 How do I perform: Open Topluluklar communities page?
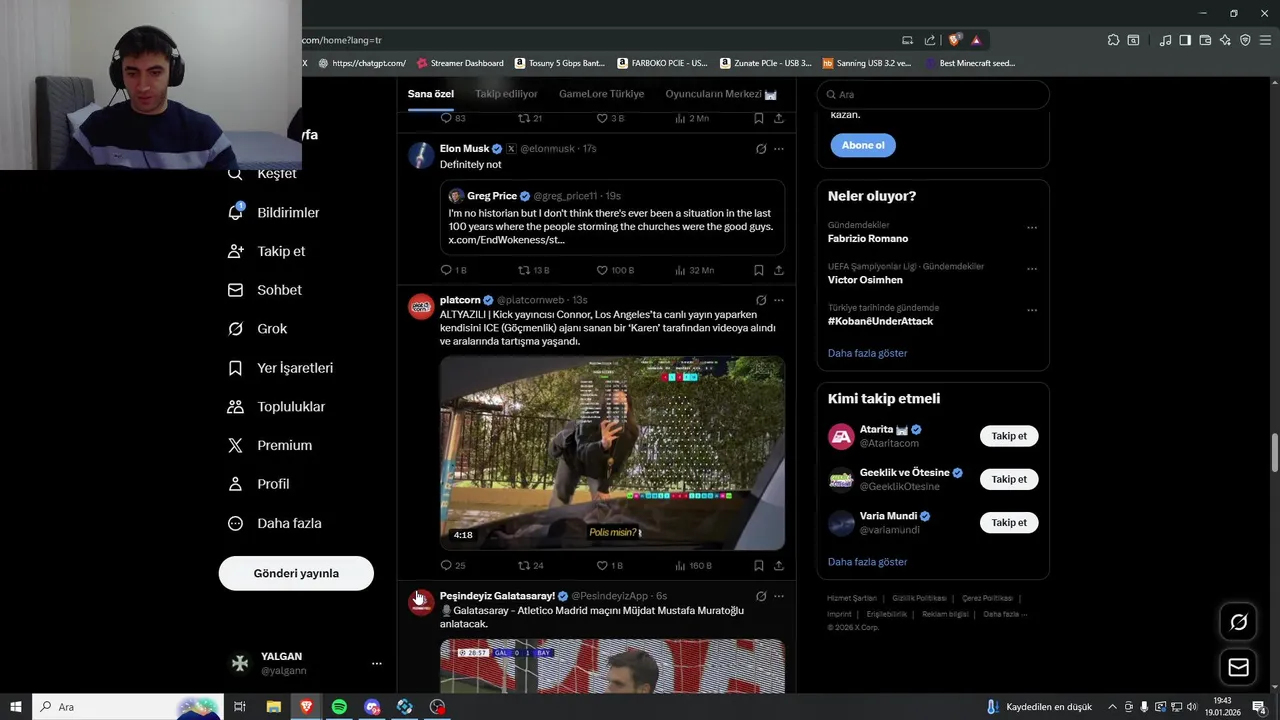(277, 406)
